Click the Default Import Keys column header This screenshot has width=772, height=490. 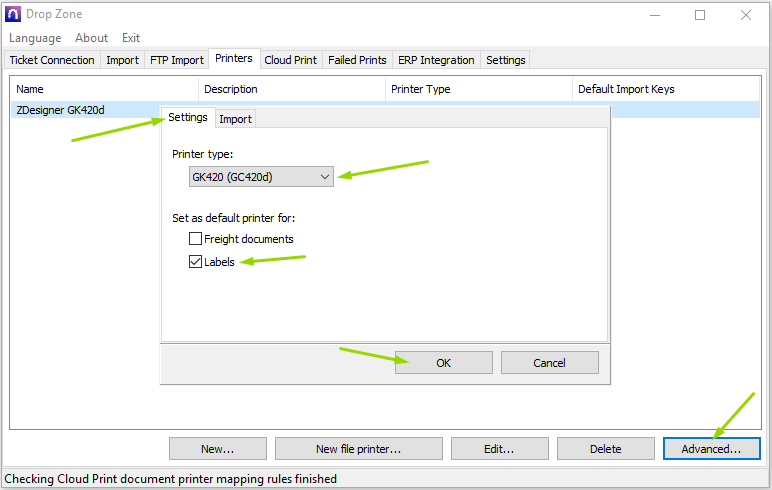(667, 89)
